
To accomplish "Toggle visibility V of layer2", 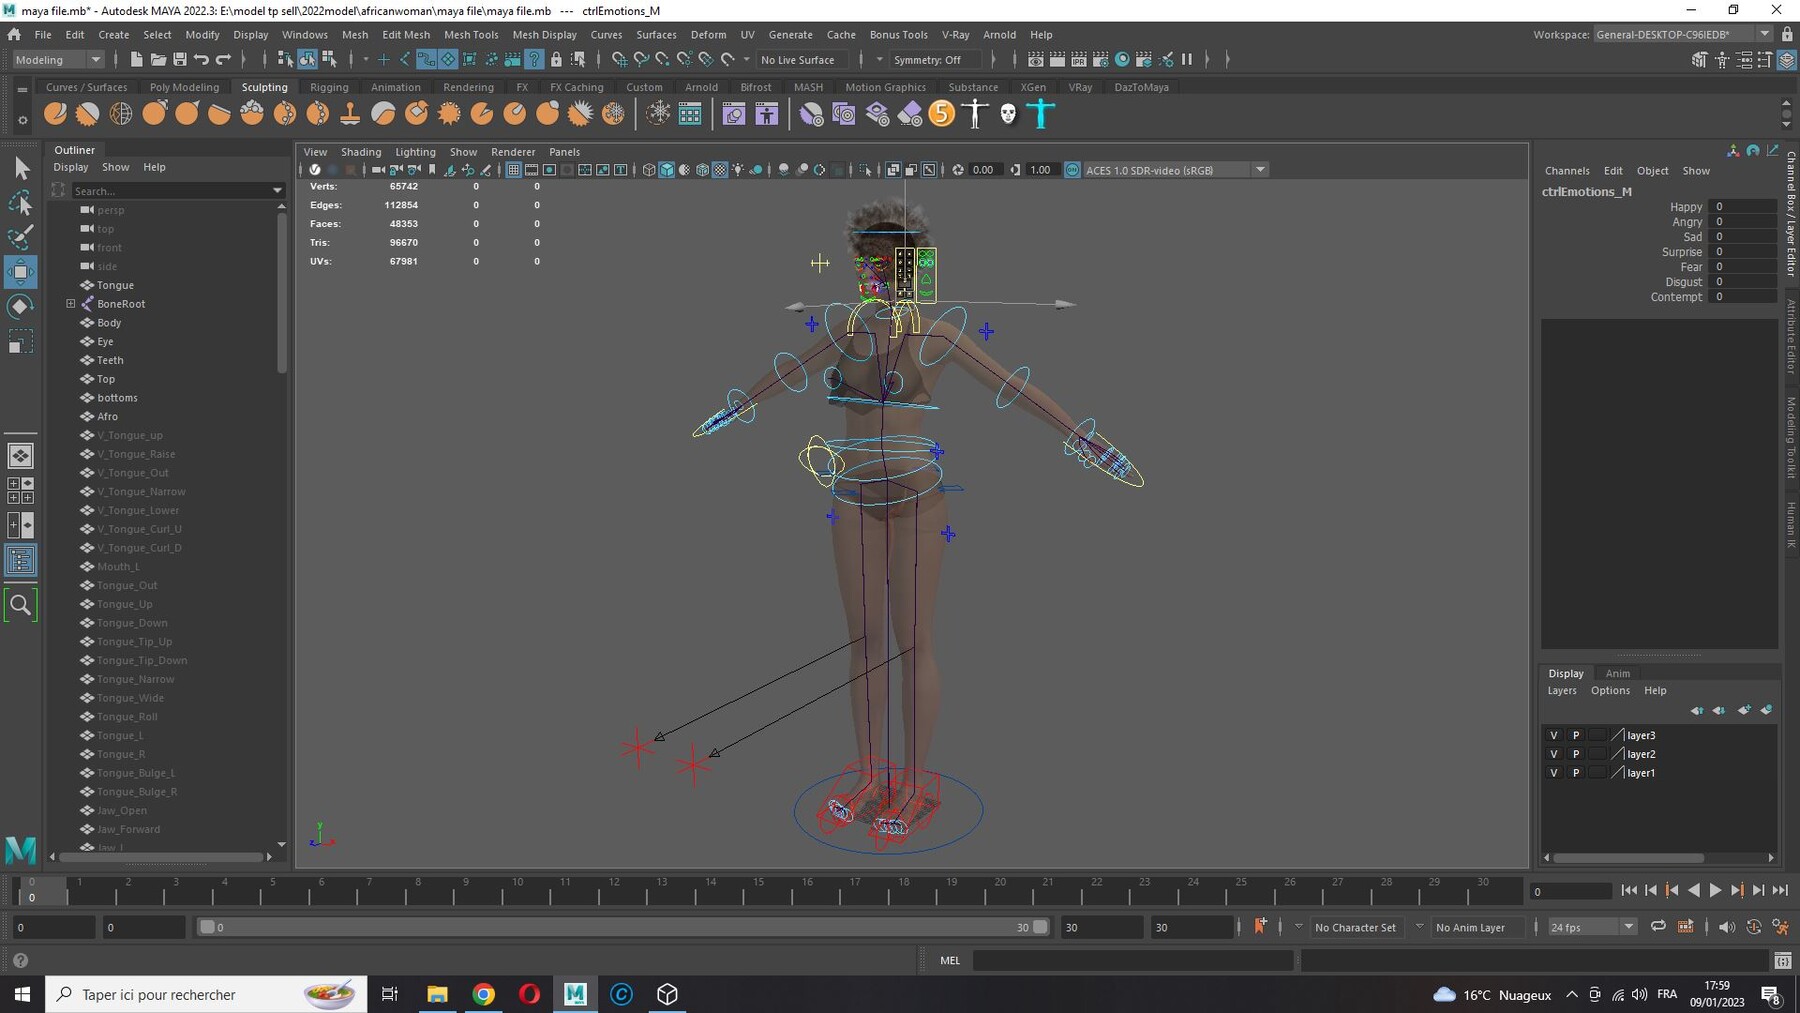I will 1553,754.
